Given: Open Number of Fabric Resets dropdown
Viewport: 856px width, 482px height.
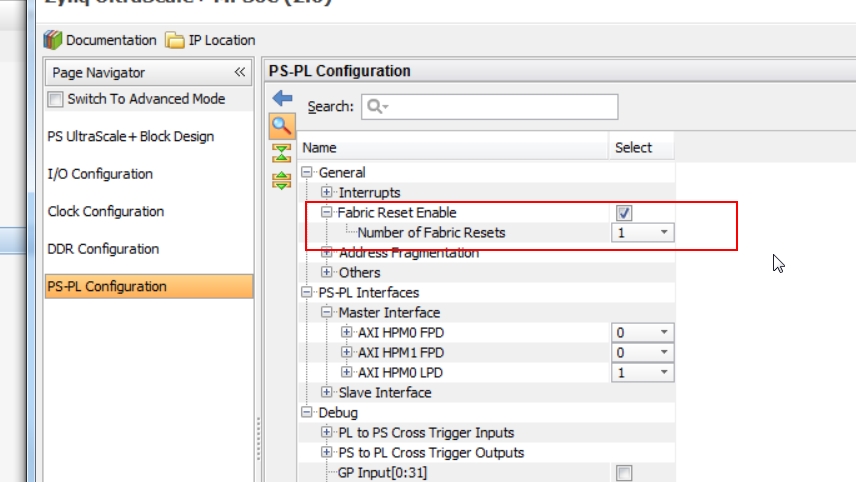Looking at the screenshot, I should (x=664, y=233).
